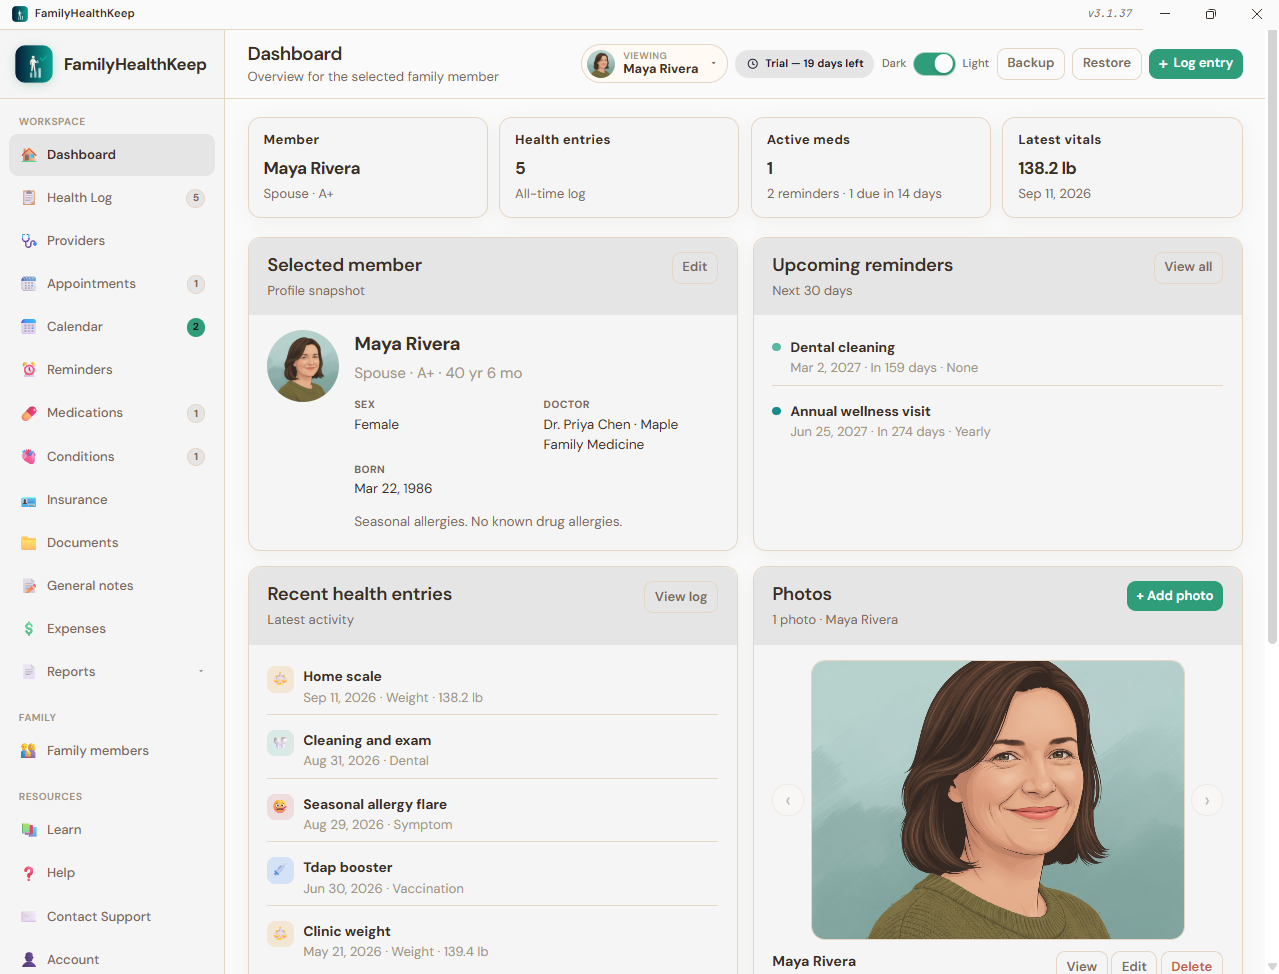
Task: Open Expenses from sidebar
Action: coord(112,629)
